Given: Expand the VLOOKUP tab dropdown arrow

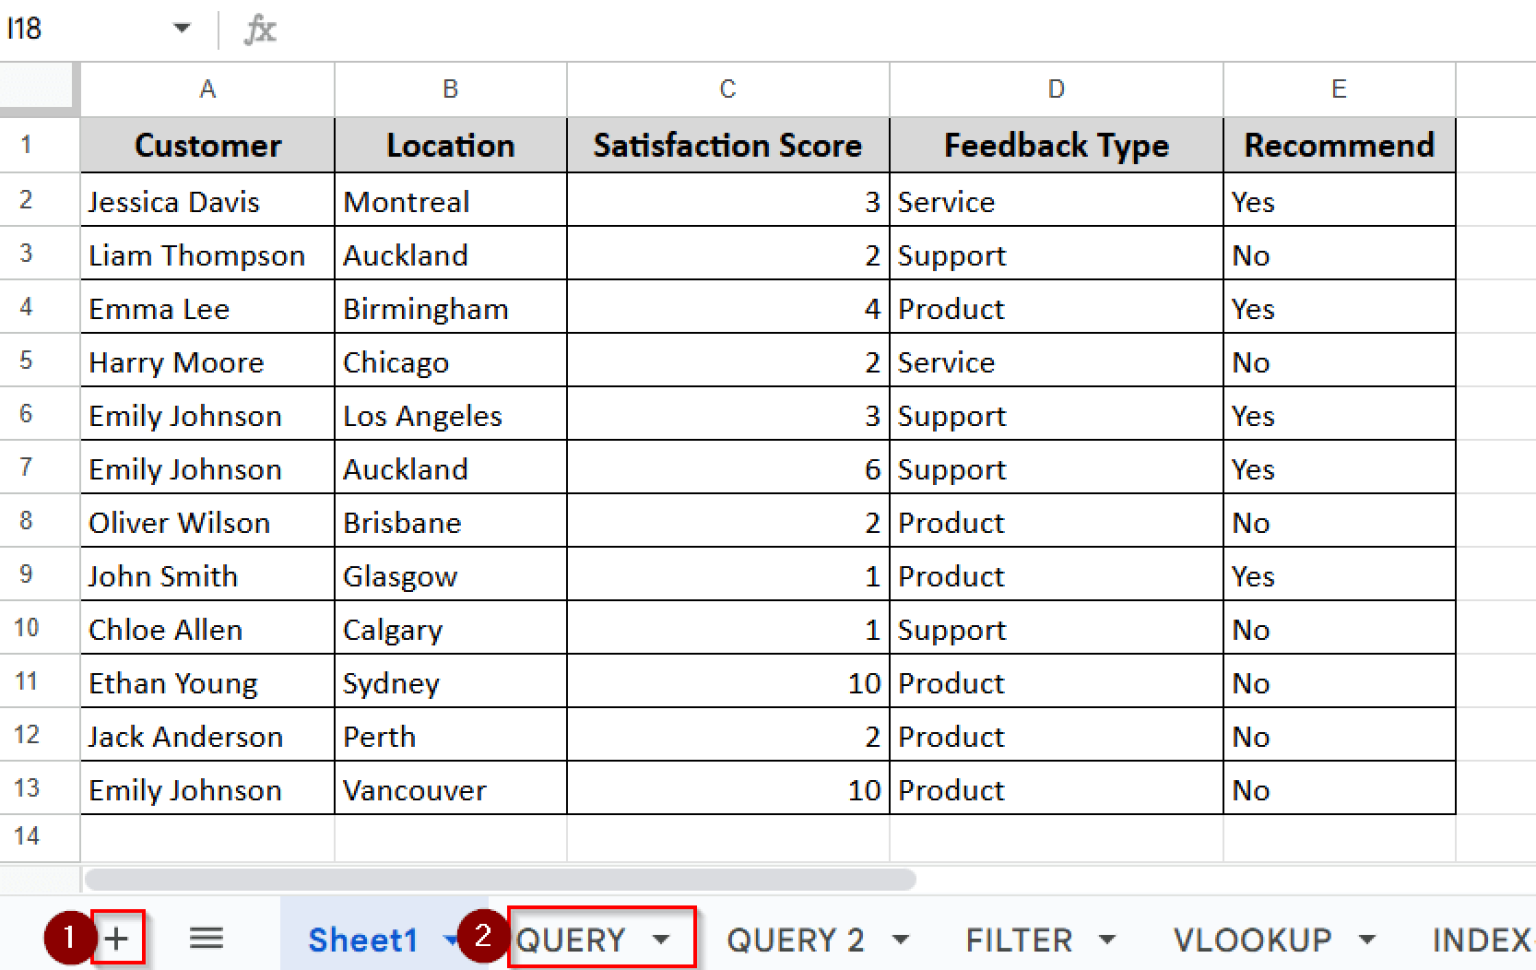Looking at the screenshot, I should tap(1367, 939).
